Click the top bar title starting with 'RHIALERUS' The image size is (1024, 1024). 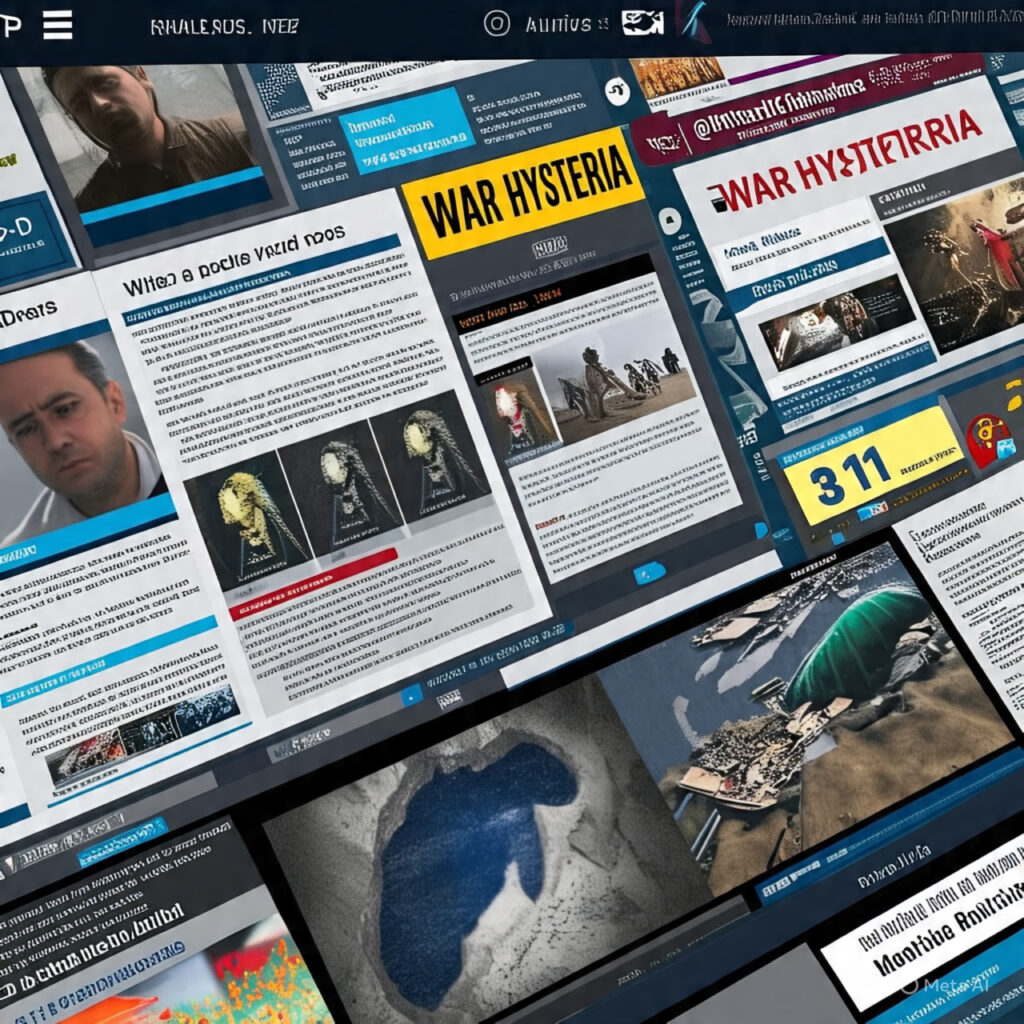pos(225,27)
